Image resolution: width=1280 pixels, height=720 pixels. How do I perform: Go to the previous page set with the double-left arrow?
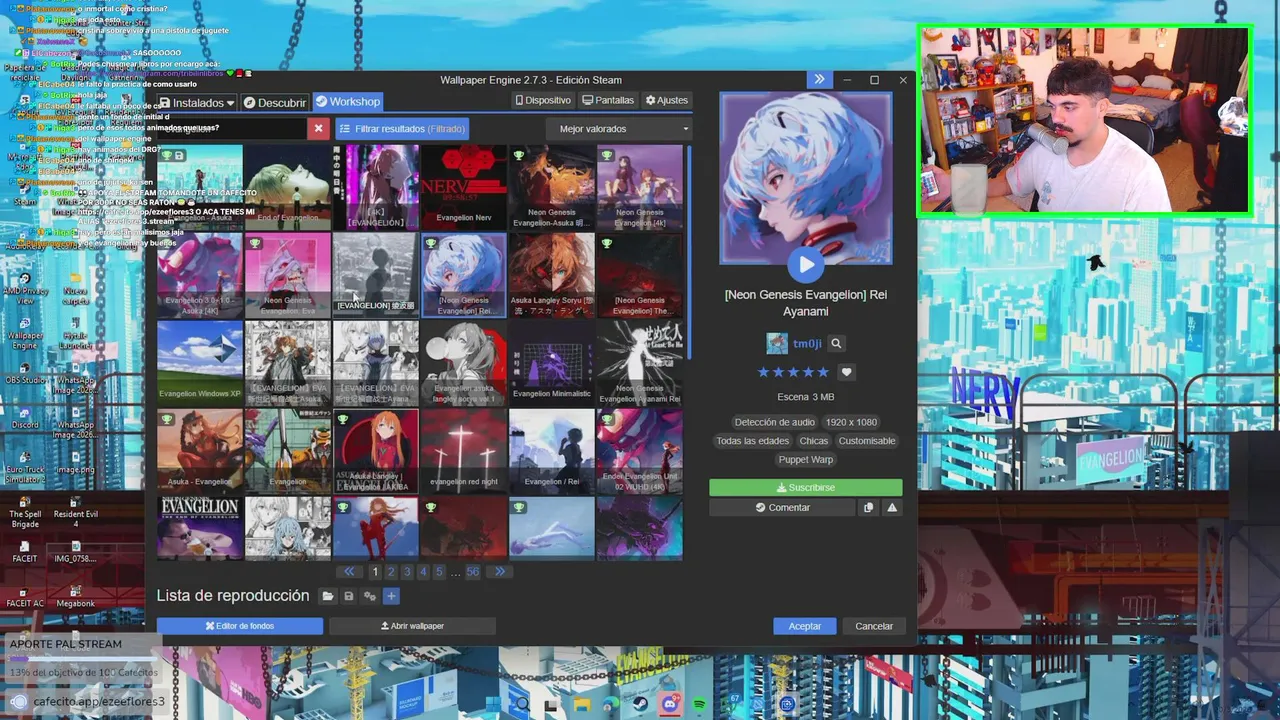[x=349, y=572]
